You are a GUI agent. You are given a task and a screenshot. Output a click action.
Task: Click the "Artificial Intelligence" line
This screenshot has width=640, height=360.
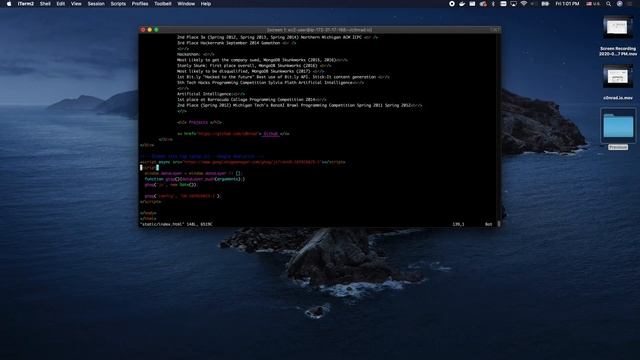pyautogui.click(x=211, y=94)
